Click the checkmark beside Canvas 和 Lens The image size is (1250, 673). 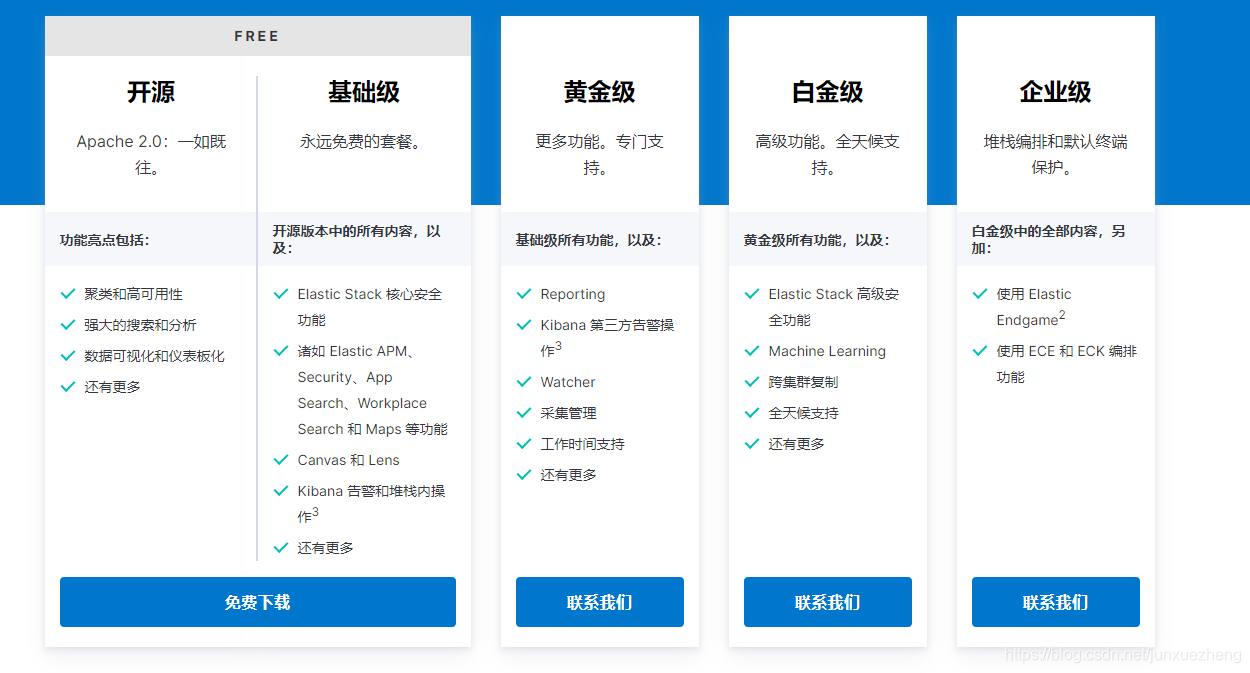point(281,460)
